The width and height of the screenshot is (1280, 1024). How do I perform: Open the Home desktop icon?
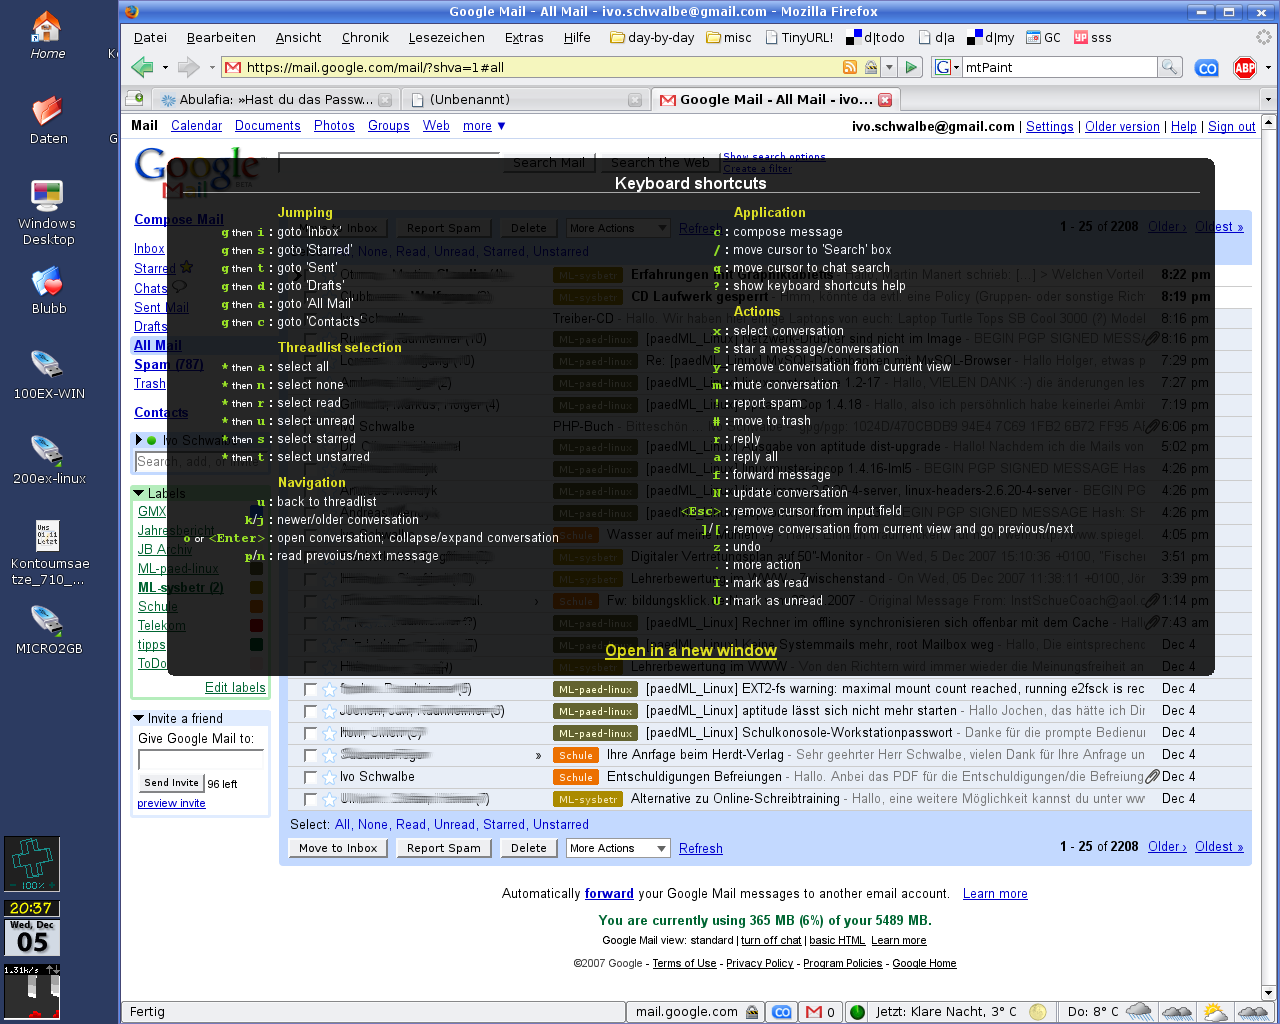click(x=47, y=35)
